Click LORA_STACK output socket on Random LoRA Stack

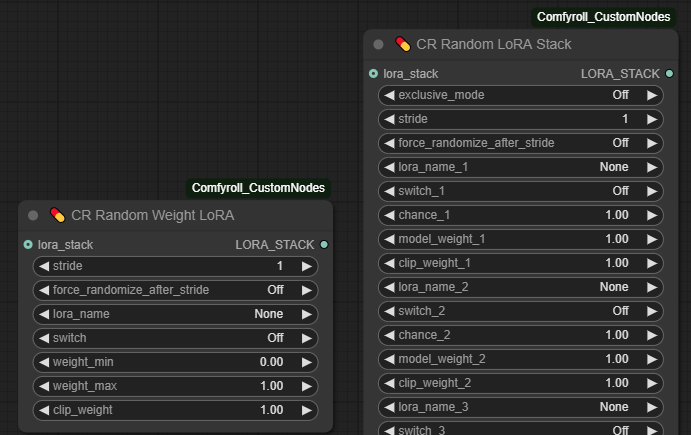click(x=669, y=74)
